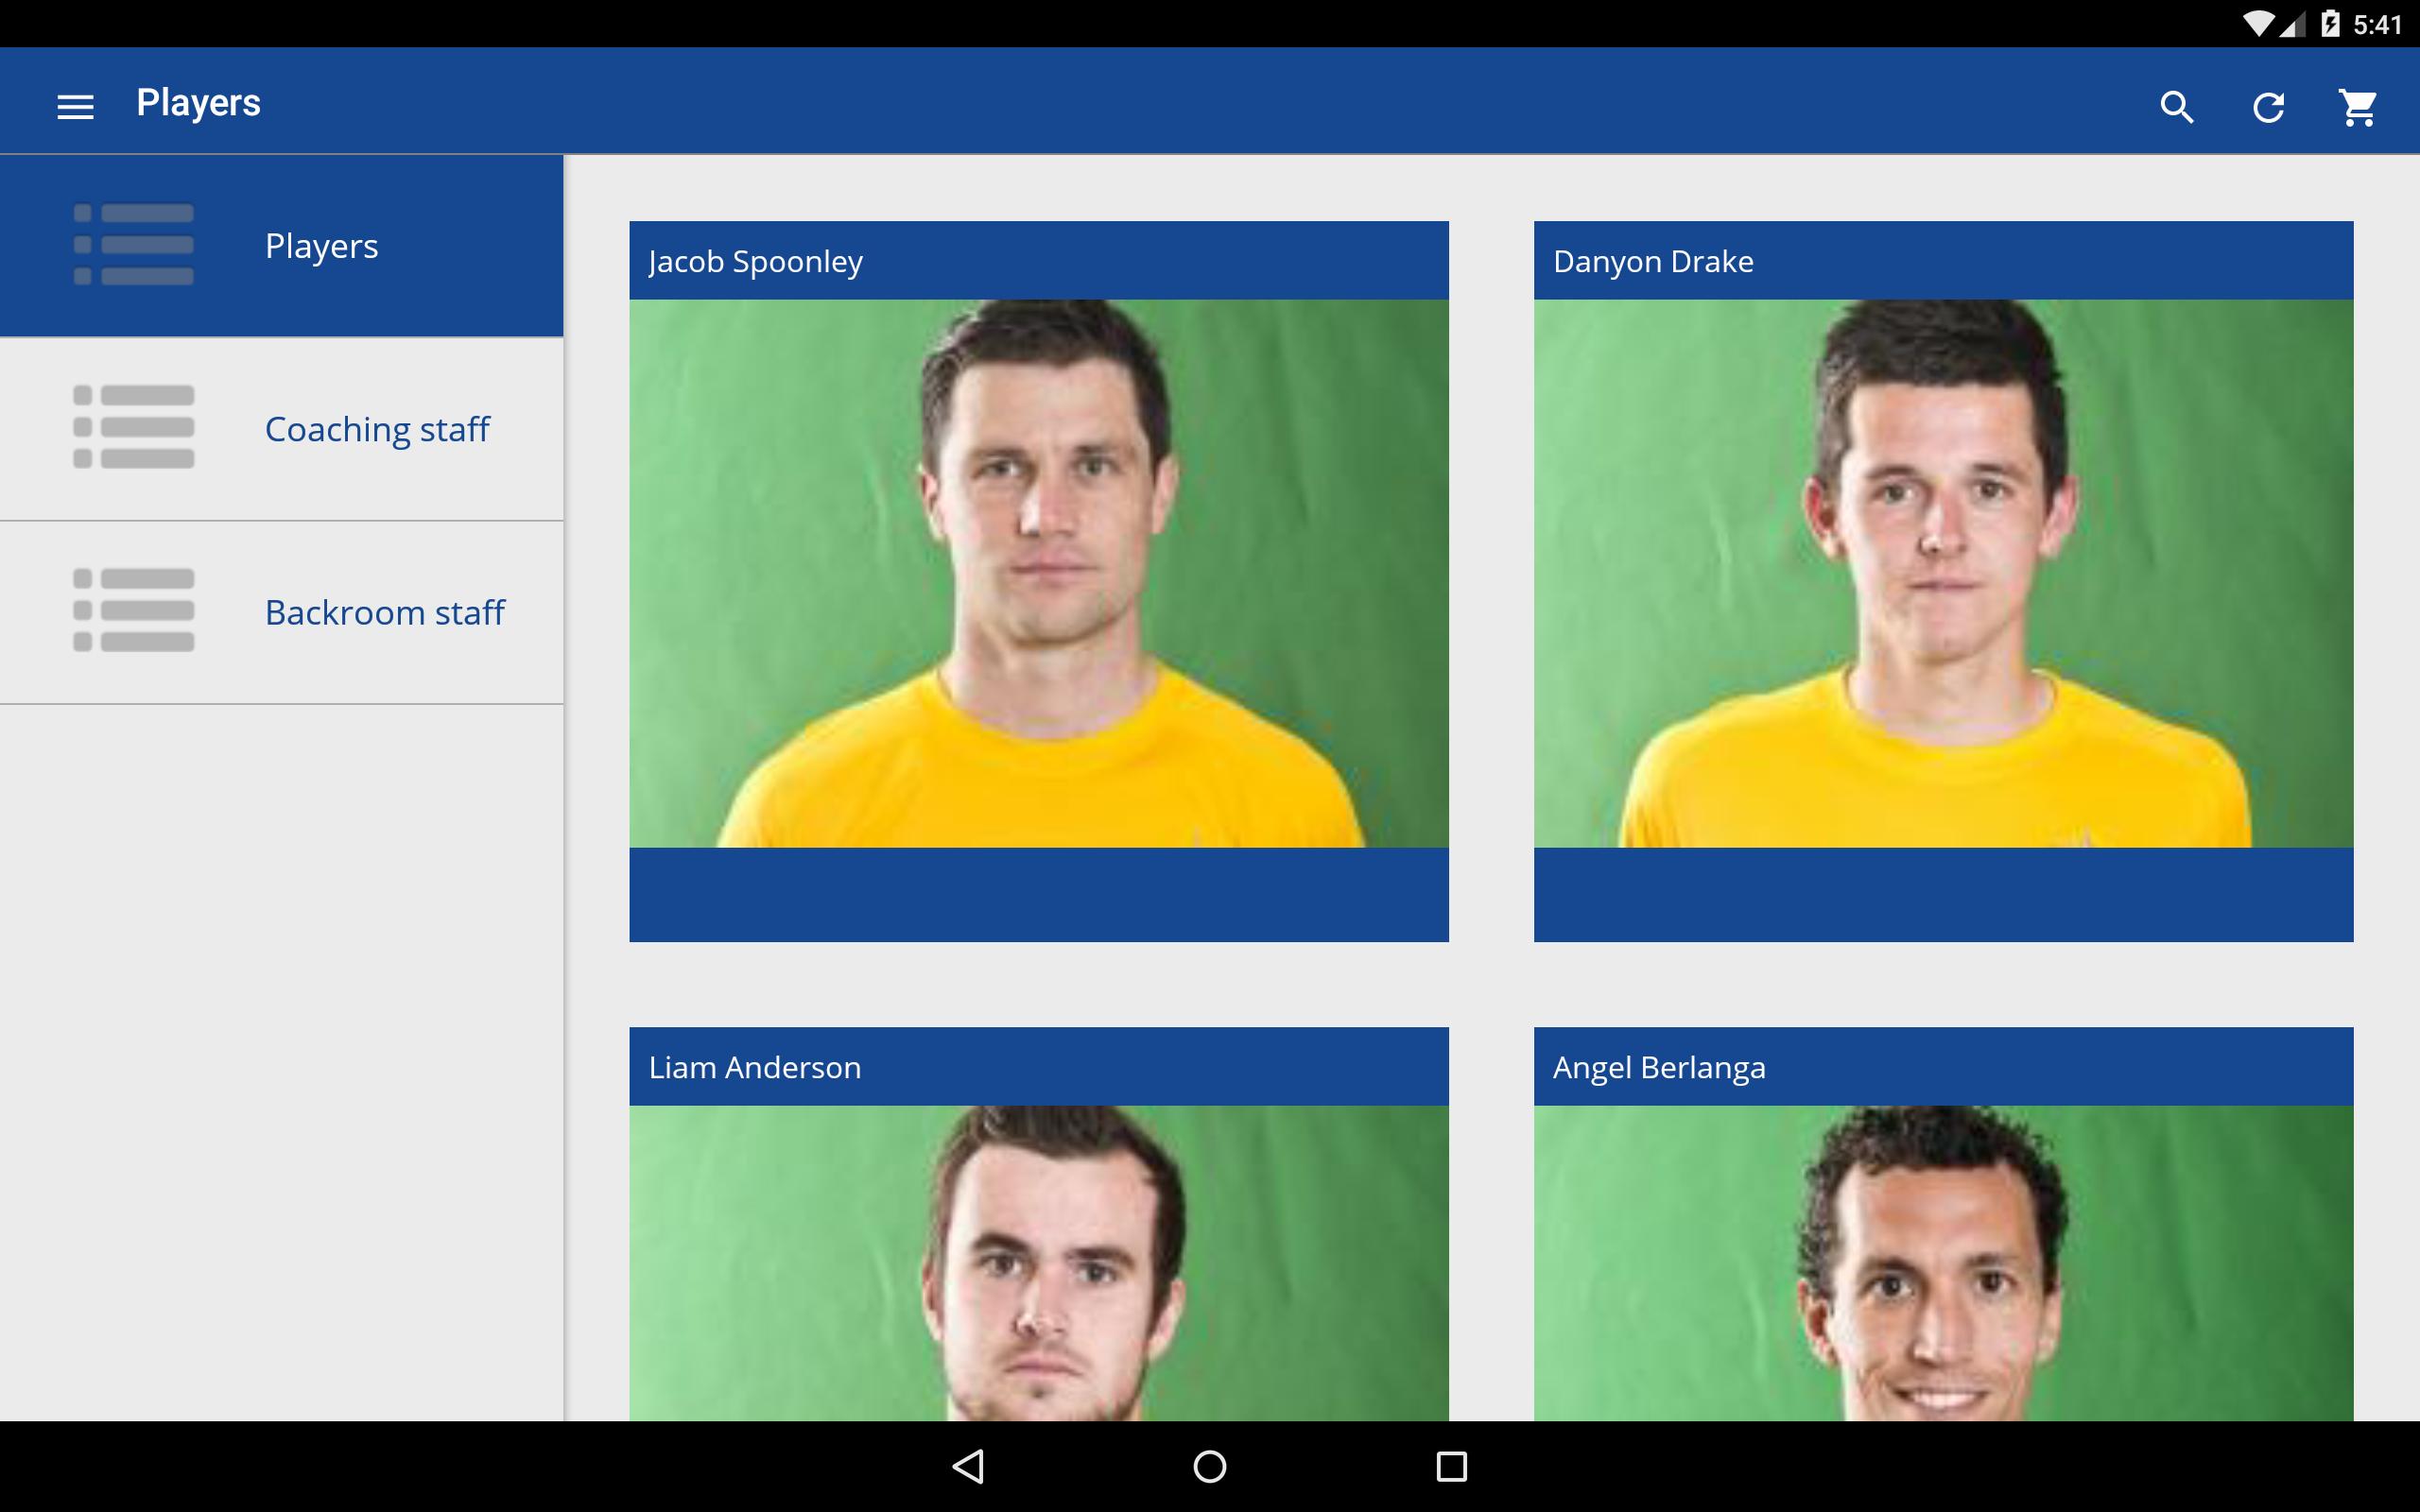Image resolution: width=2420 pixels, height=1512 pixels.
Task: Open the Coaching staff section
Action: pyautogui.click(x=281, y=429)
